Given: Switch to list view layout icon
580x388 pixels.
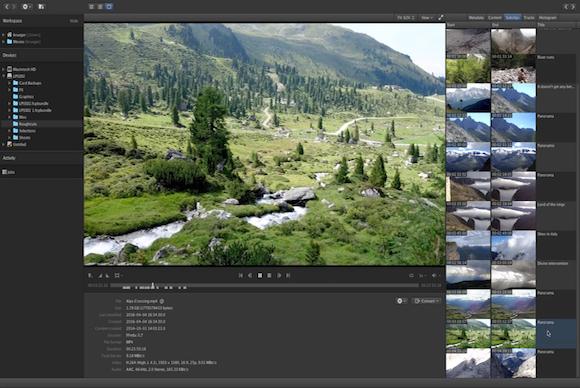Looking at the screenshot, I should (x=92, y=7).
